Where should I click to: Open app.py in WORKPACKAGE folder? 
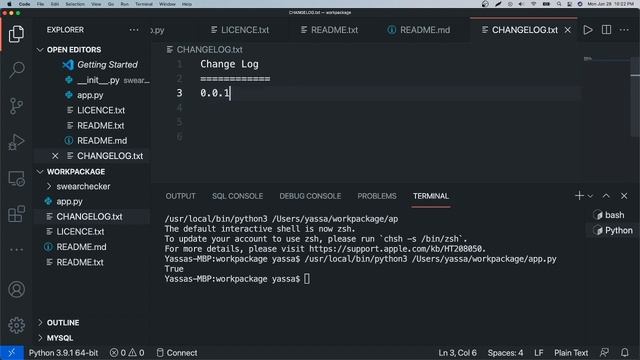point(69,202)
